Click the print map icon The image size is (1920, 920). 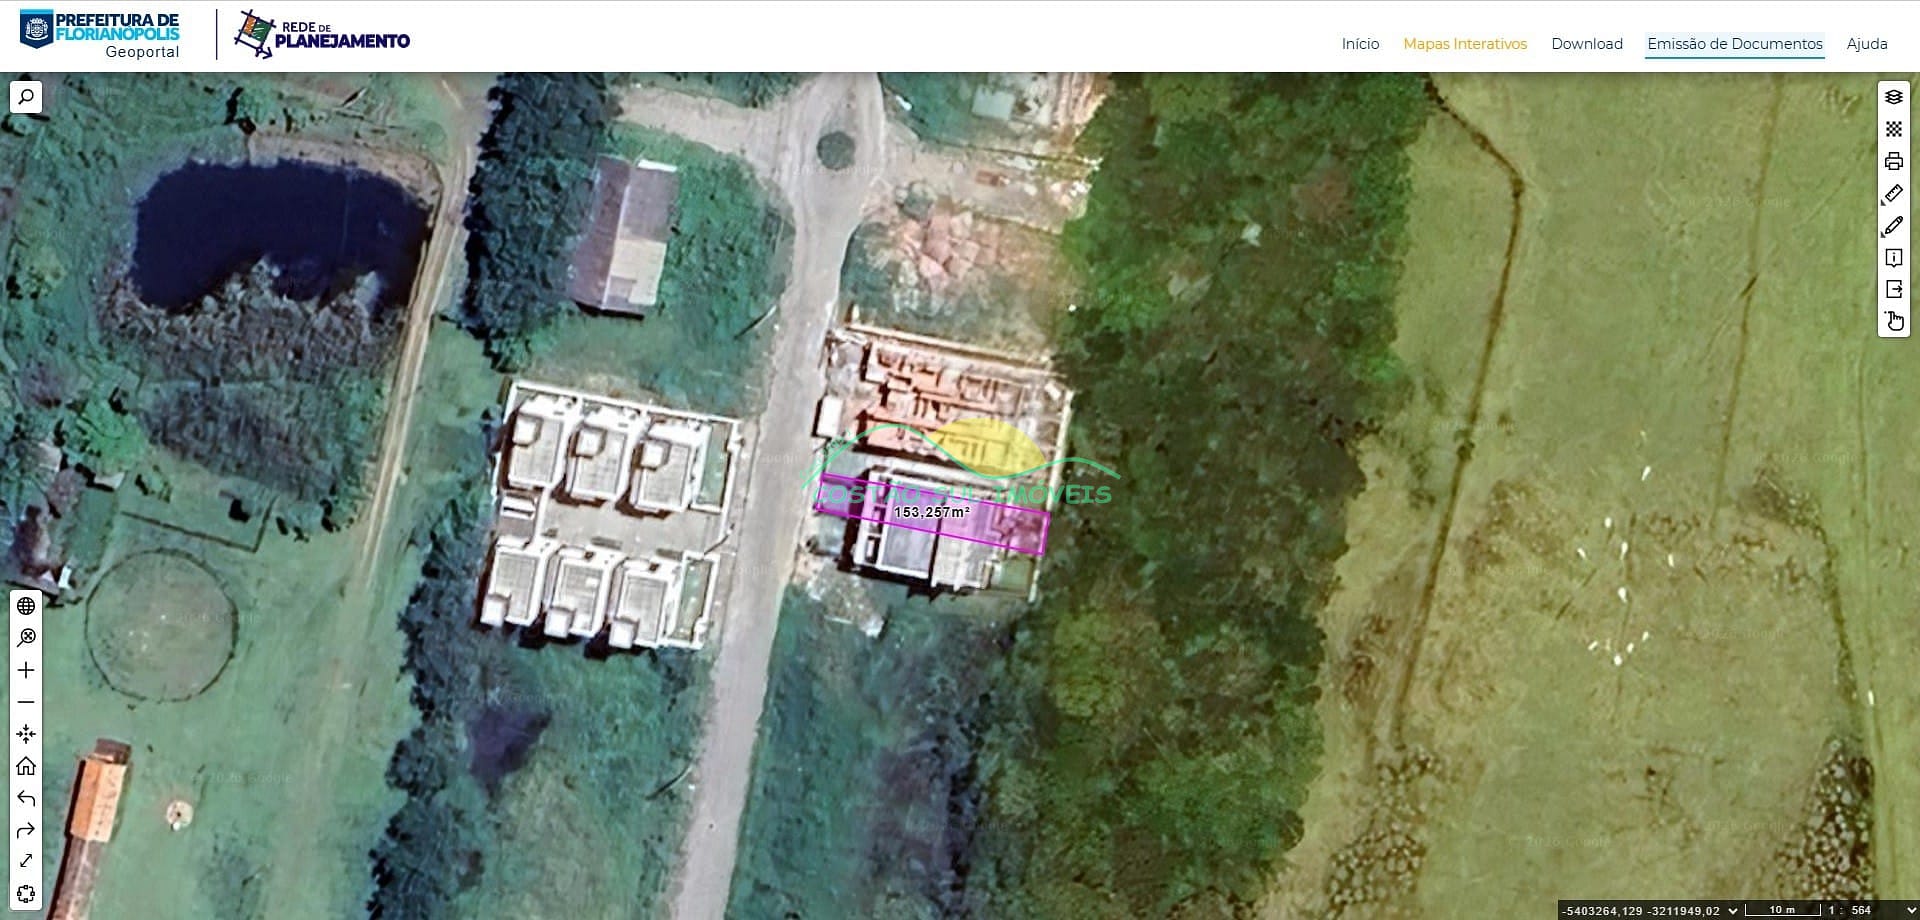click(1893, 161)
